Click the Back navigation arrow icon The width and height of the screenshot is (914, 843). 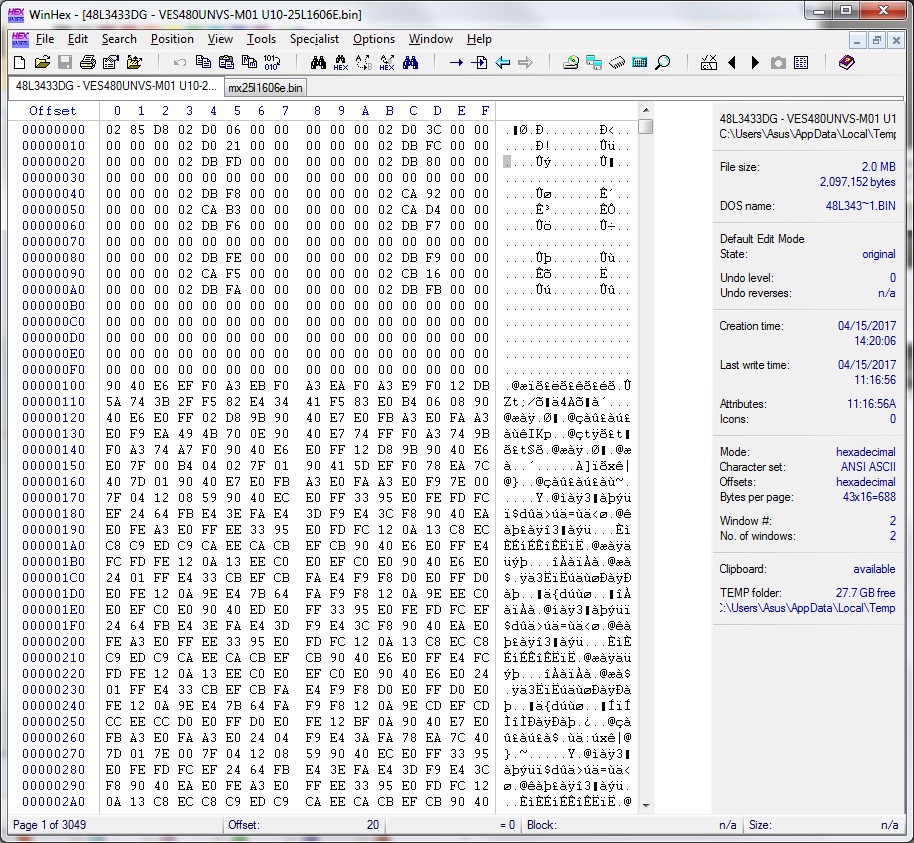(x=503, y=63)
